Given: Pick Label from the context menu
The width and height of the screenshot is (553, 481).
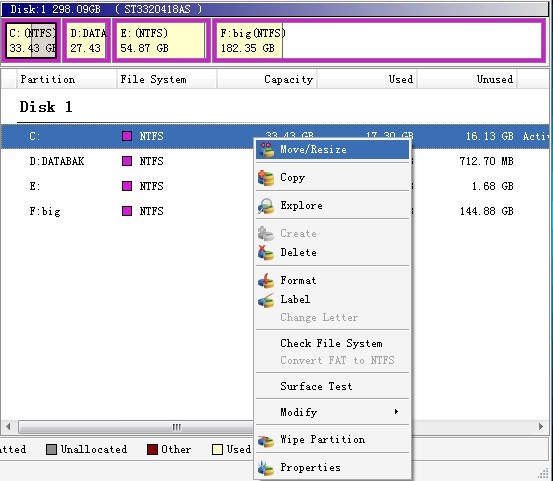Looking at the screenshot, I should pos(333,299).
